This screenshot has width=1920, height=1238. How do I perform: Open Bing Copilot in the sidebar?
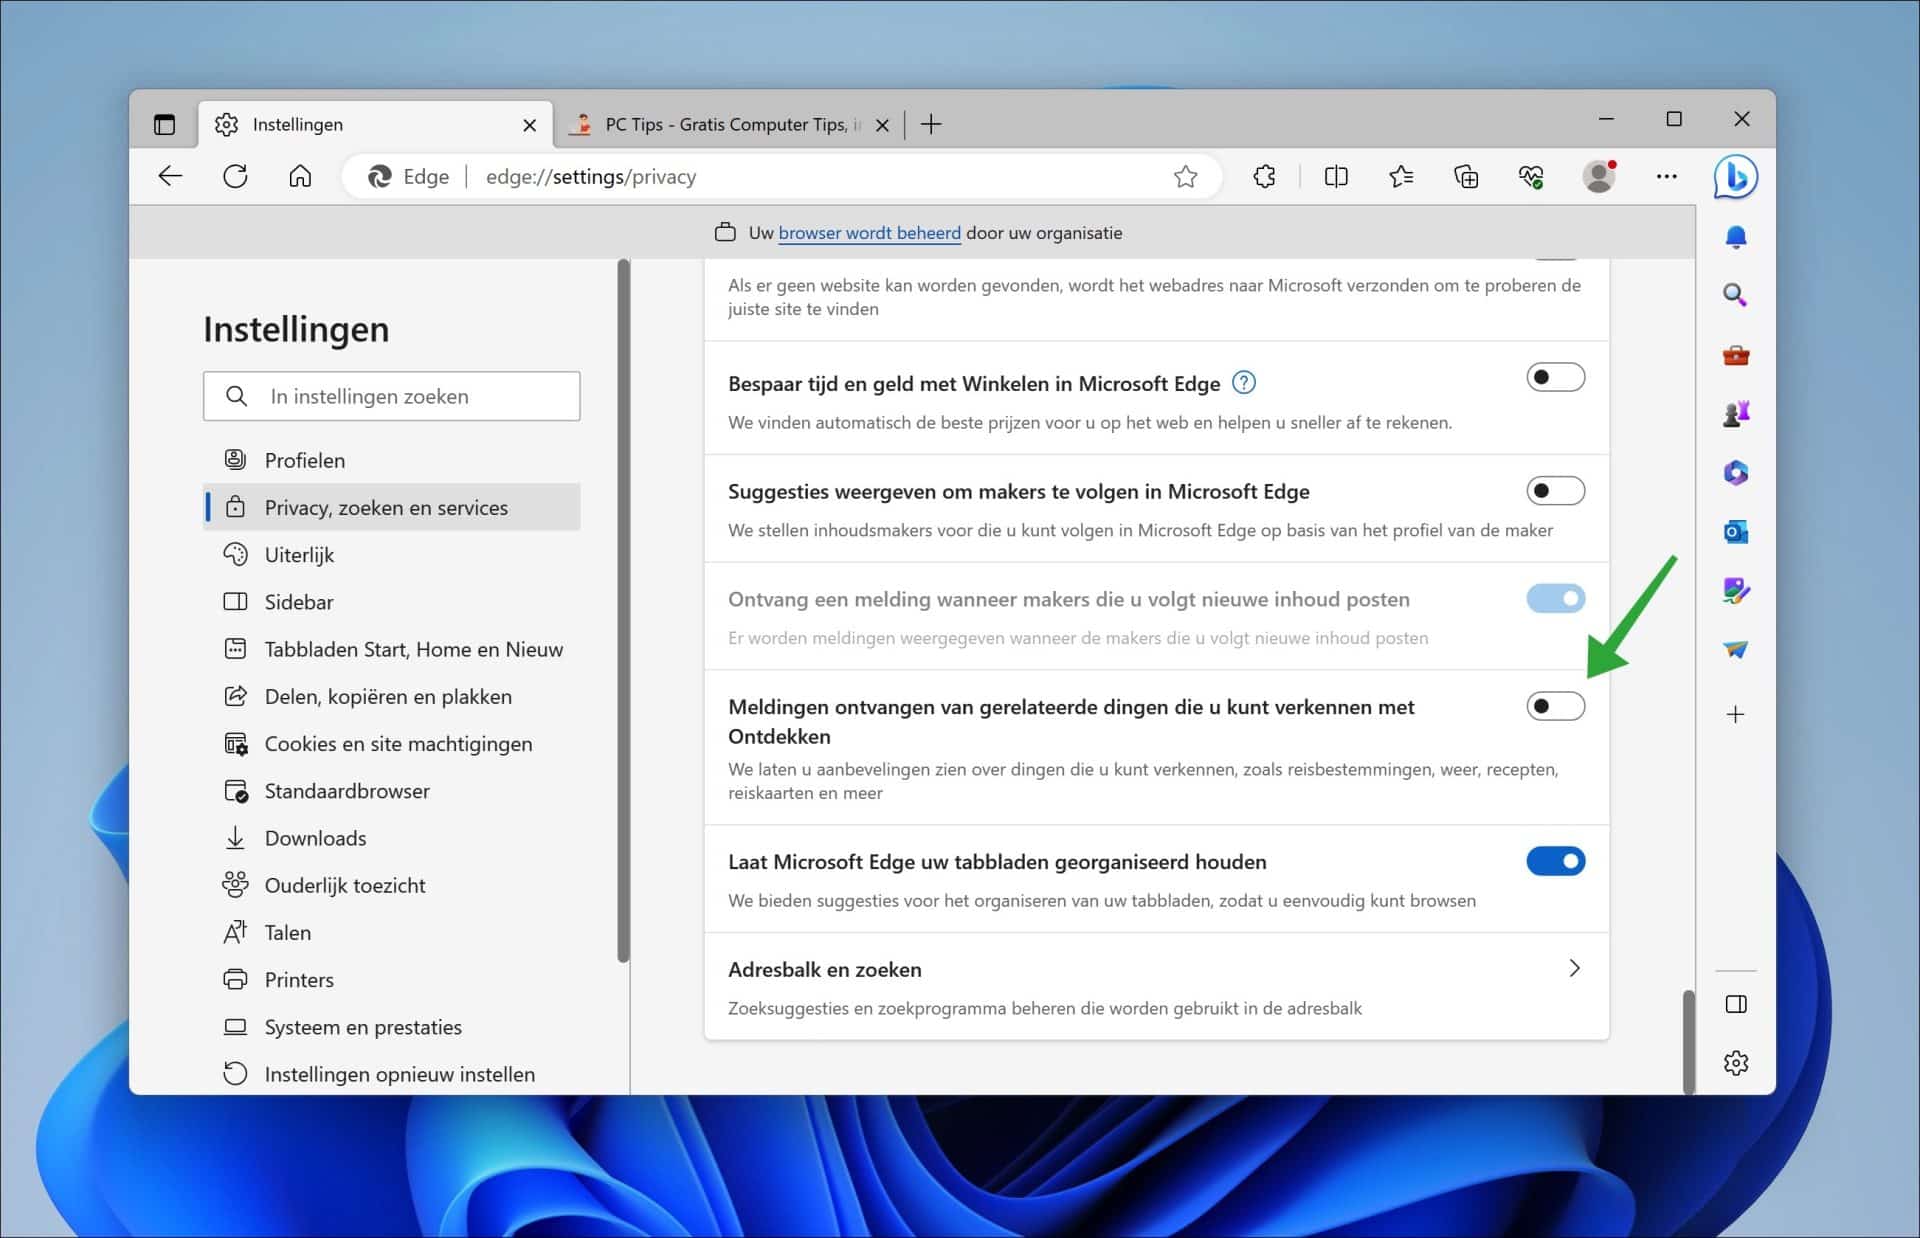tap(1737, 176)
